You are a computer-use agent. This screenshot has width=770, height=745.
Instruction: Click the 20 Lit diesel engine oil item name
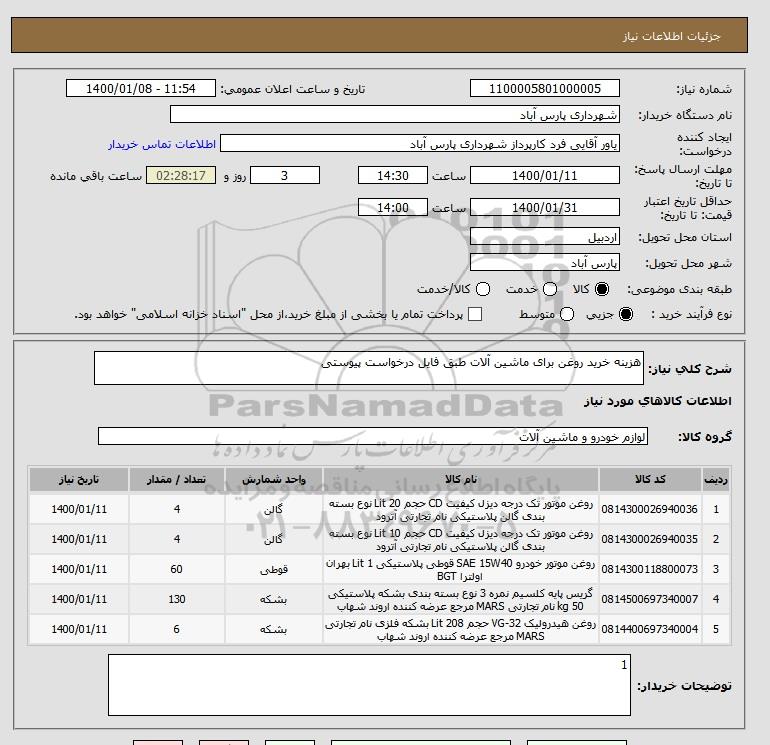coord(461,510)
